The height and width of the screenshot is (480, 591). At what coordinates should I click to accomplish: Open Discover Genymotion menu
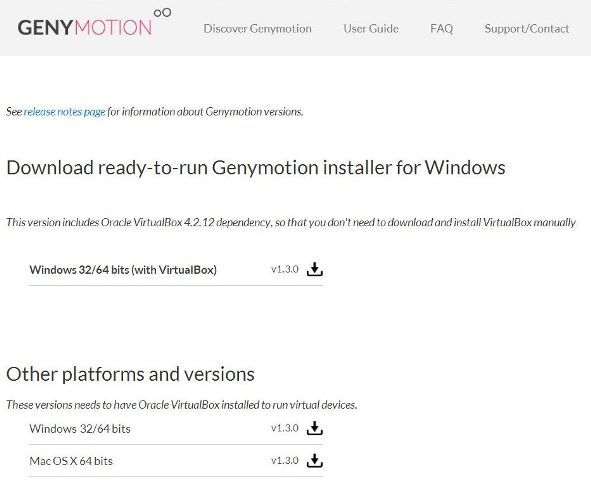(257, 29)
